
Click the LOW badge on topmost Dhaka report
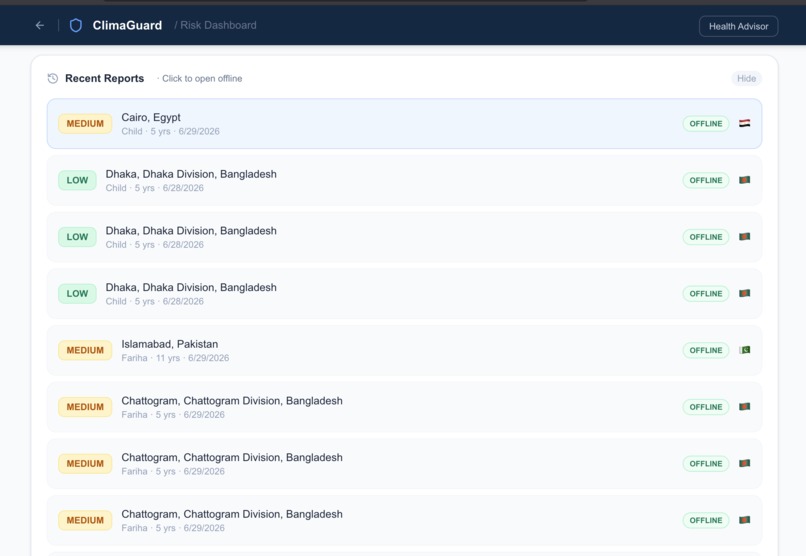coord(77,180)
